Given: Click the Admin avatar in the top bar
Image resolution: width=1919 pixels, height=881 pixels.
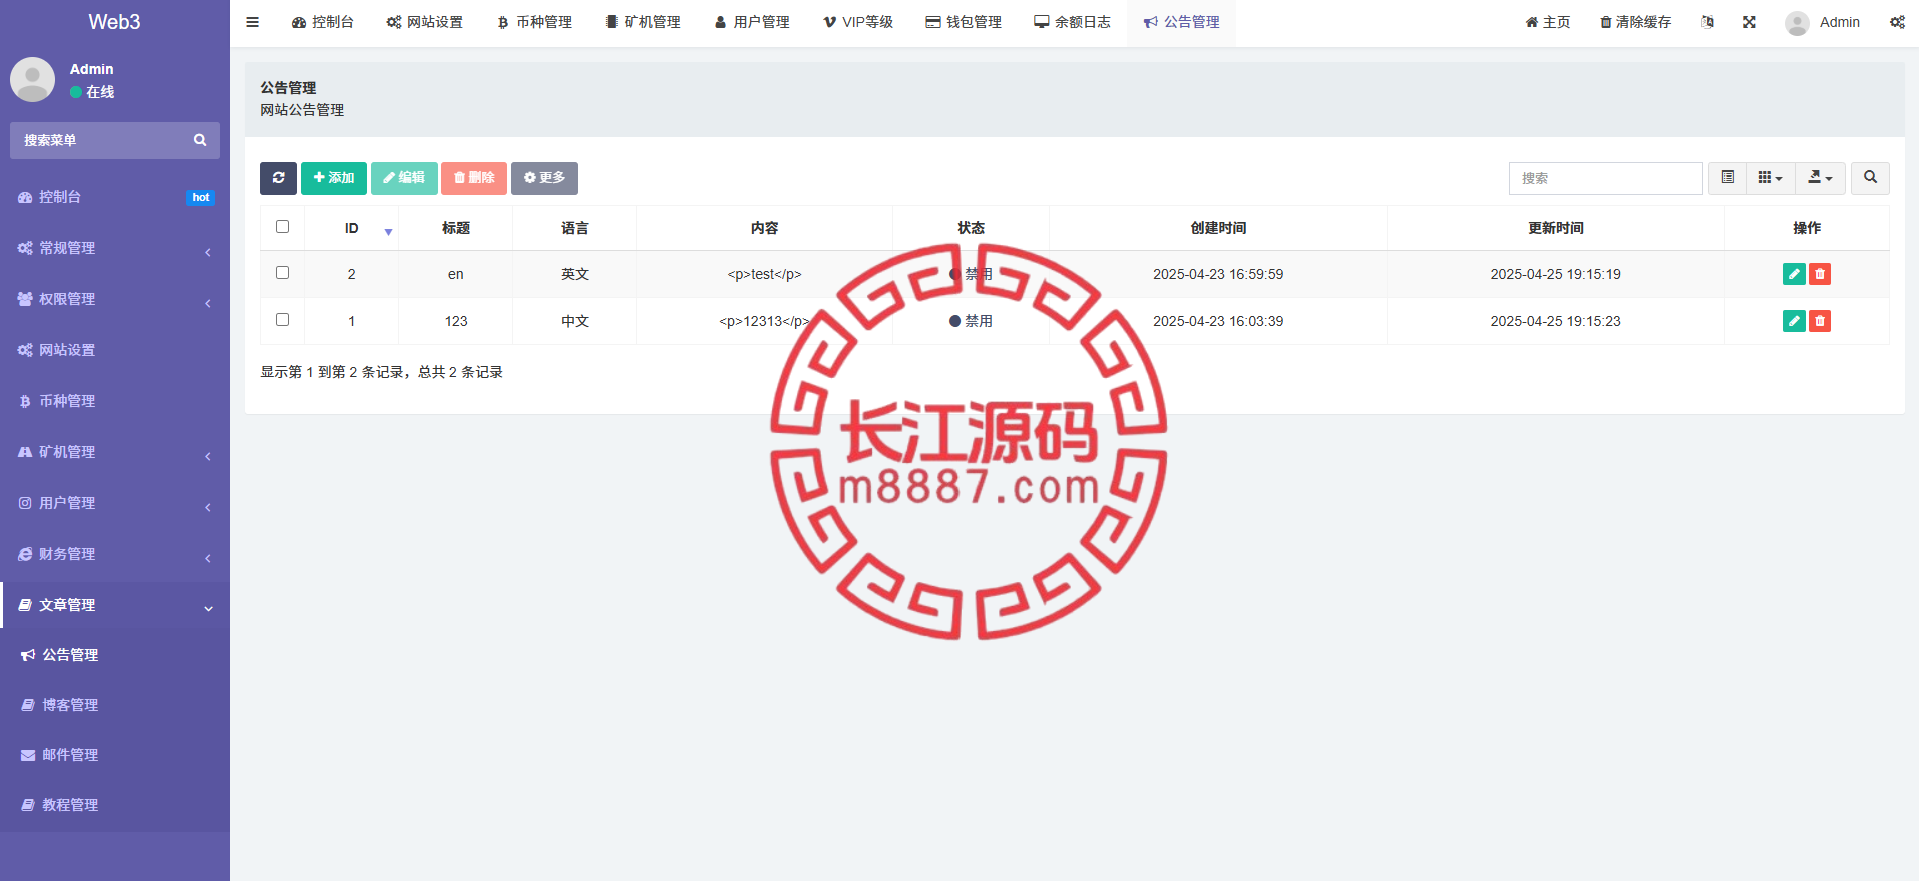Looking at the screenshot, I should [x=1797, y=23].
